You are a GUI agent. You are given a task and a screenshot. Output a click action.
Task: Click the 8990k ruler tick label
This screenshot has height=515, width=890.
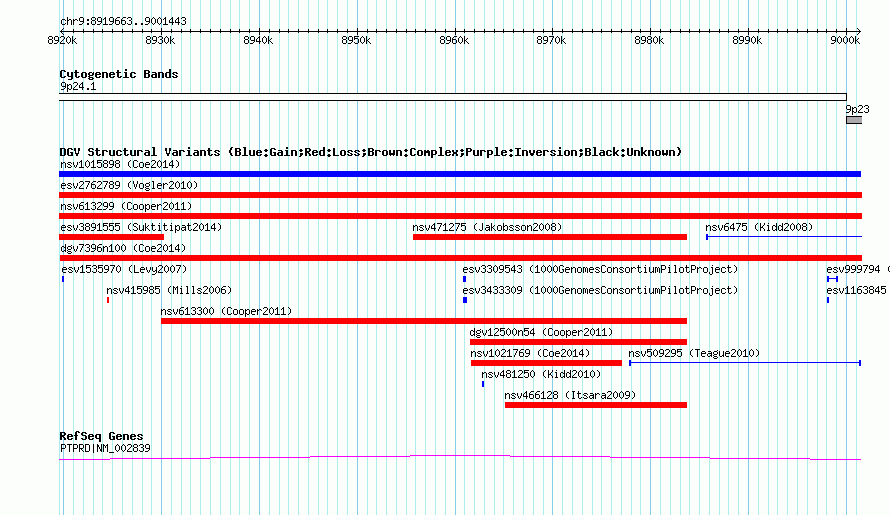(x=748, y=40)
